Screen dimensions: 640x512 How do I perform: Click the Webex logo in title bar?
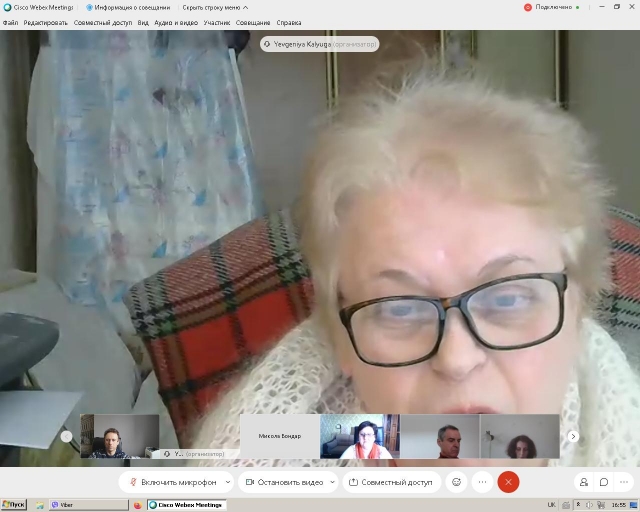(x=7, y=7)
